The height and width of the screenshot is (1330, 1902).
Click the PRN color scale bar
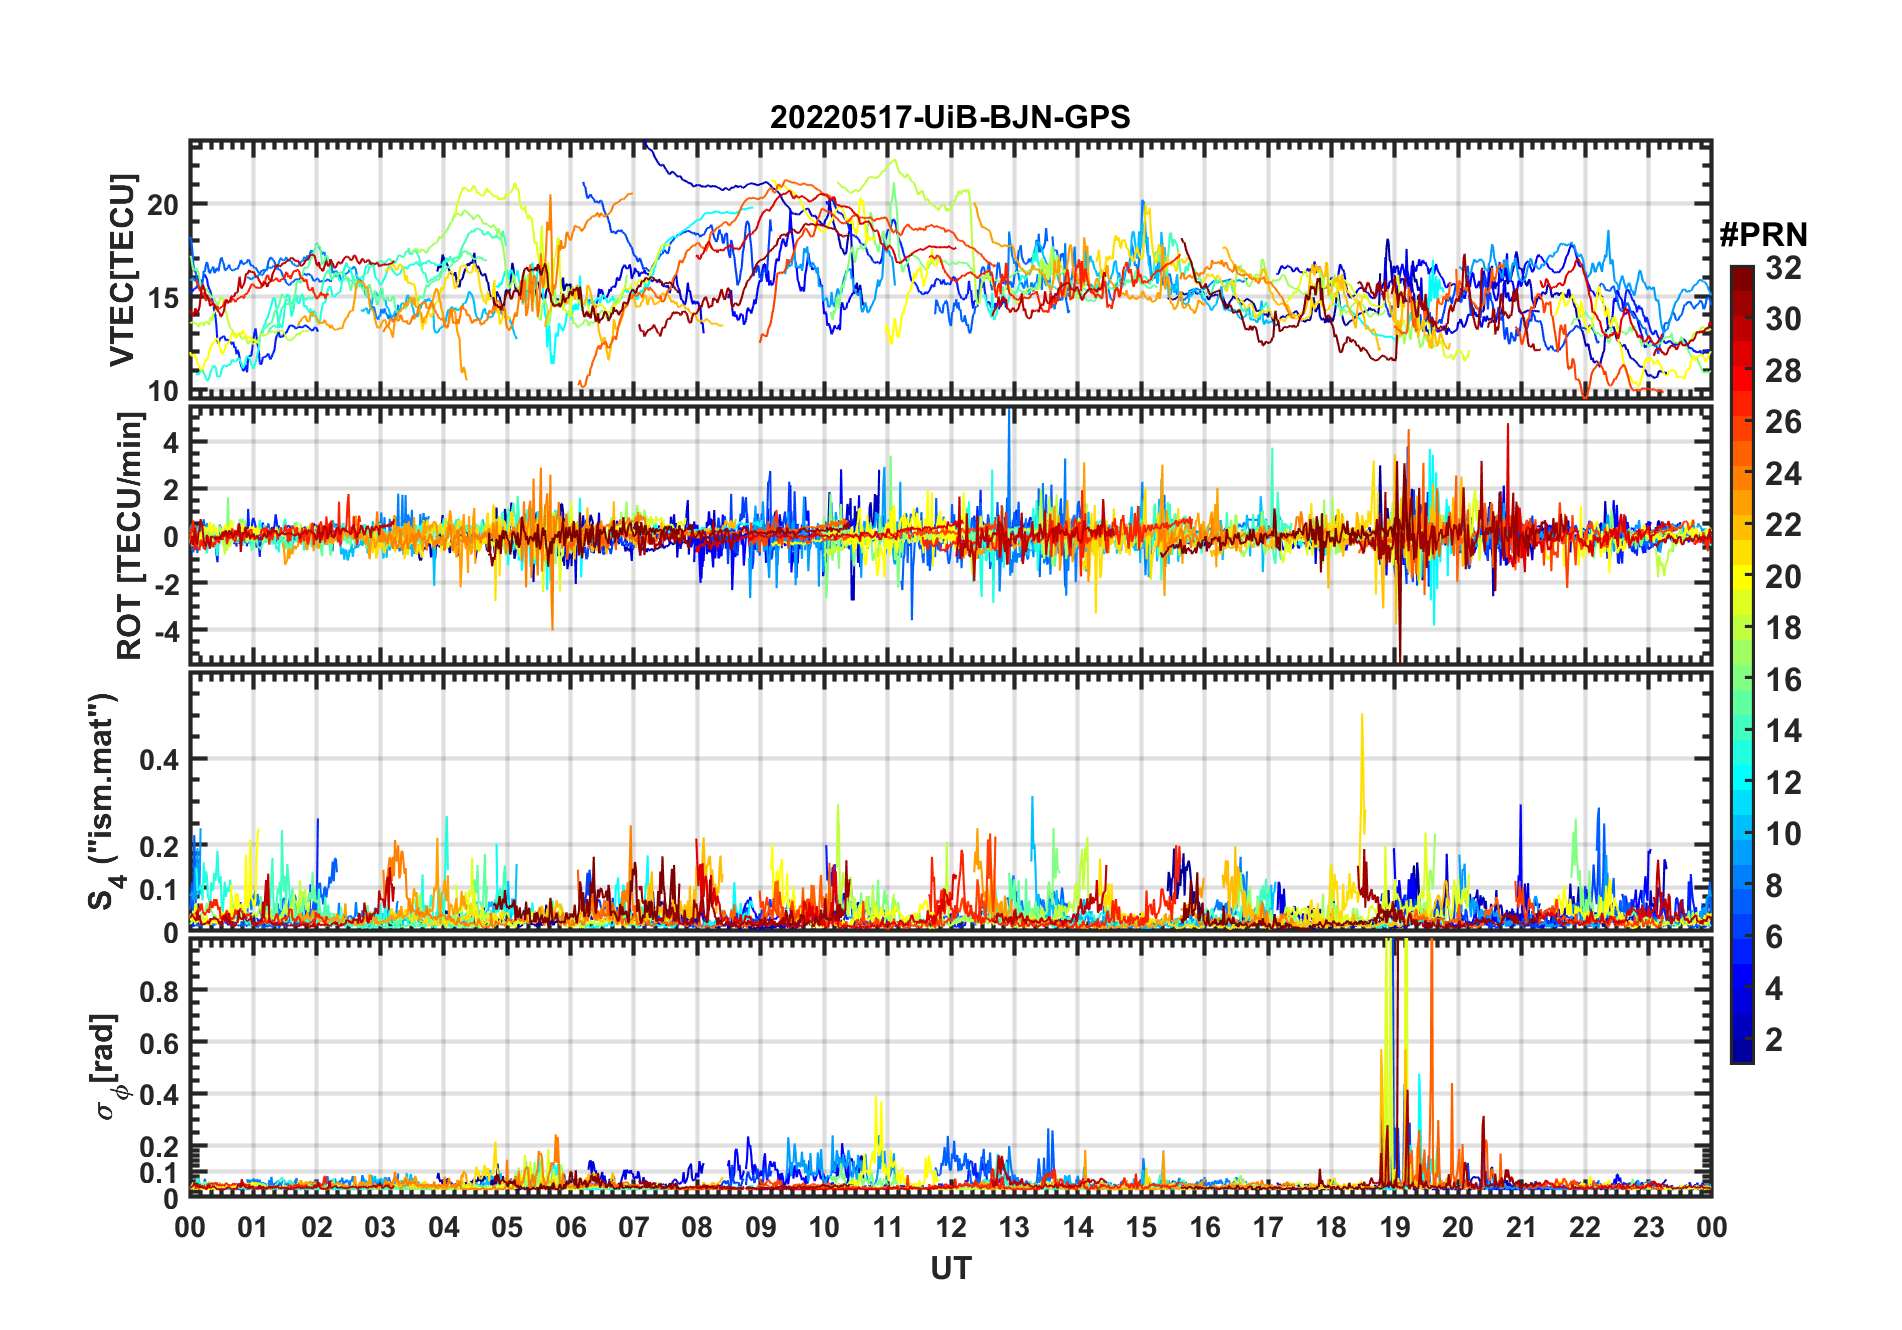coord(1742,664)
